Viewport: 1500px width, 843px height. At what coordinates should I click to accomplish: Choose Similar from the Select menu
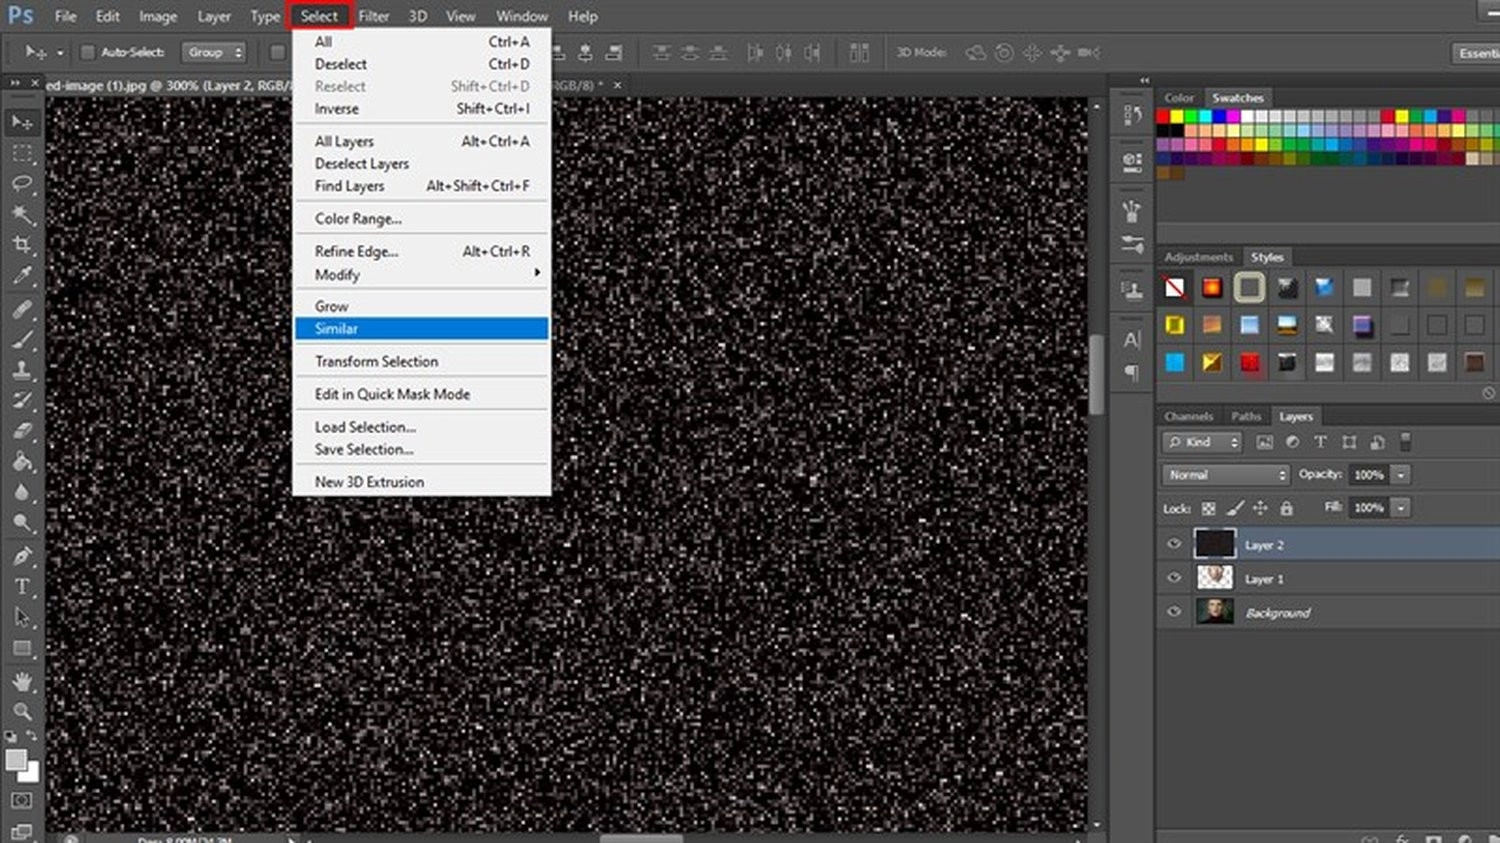(x=422, y=329)
